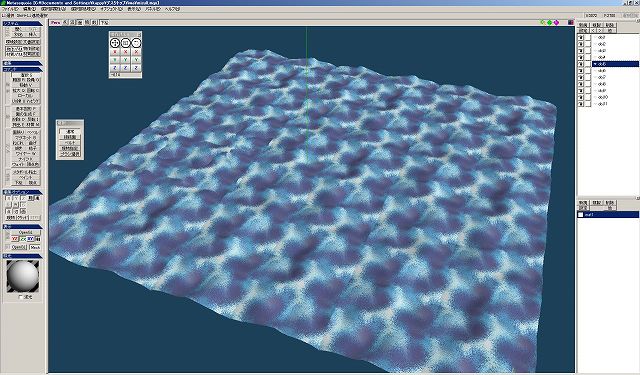Select the obj9 row in object list
The height and width of the screenshot is (375, 640).
pyautogui.click(x=616, y=91)
